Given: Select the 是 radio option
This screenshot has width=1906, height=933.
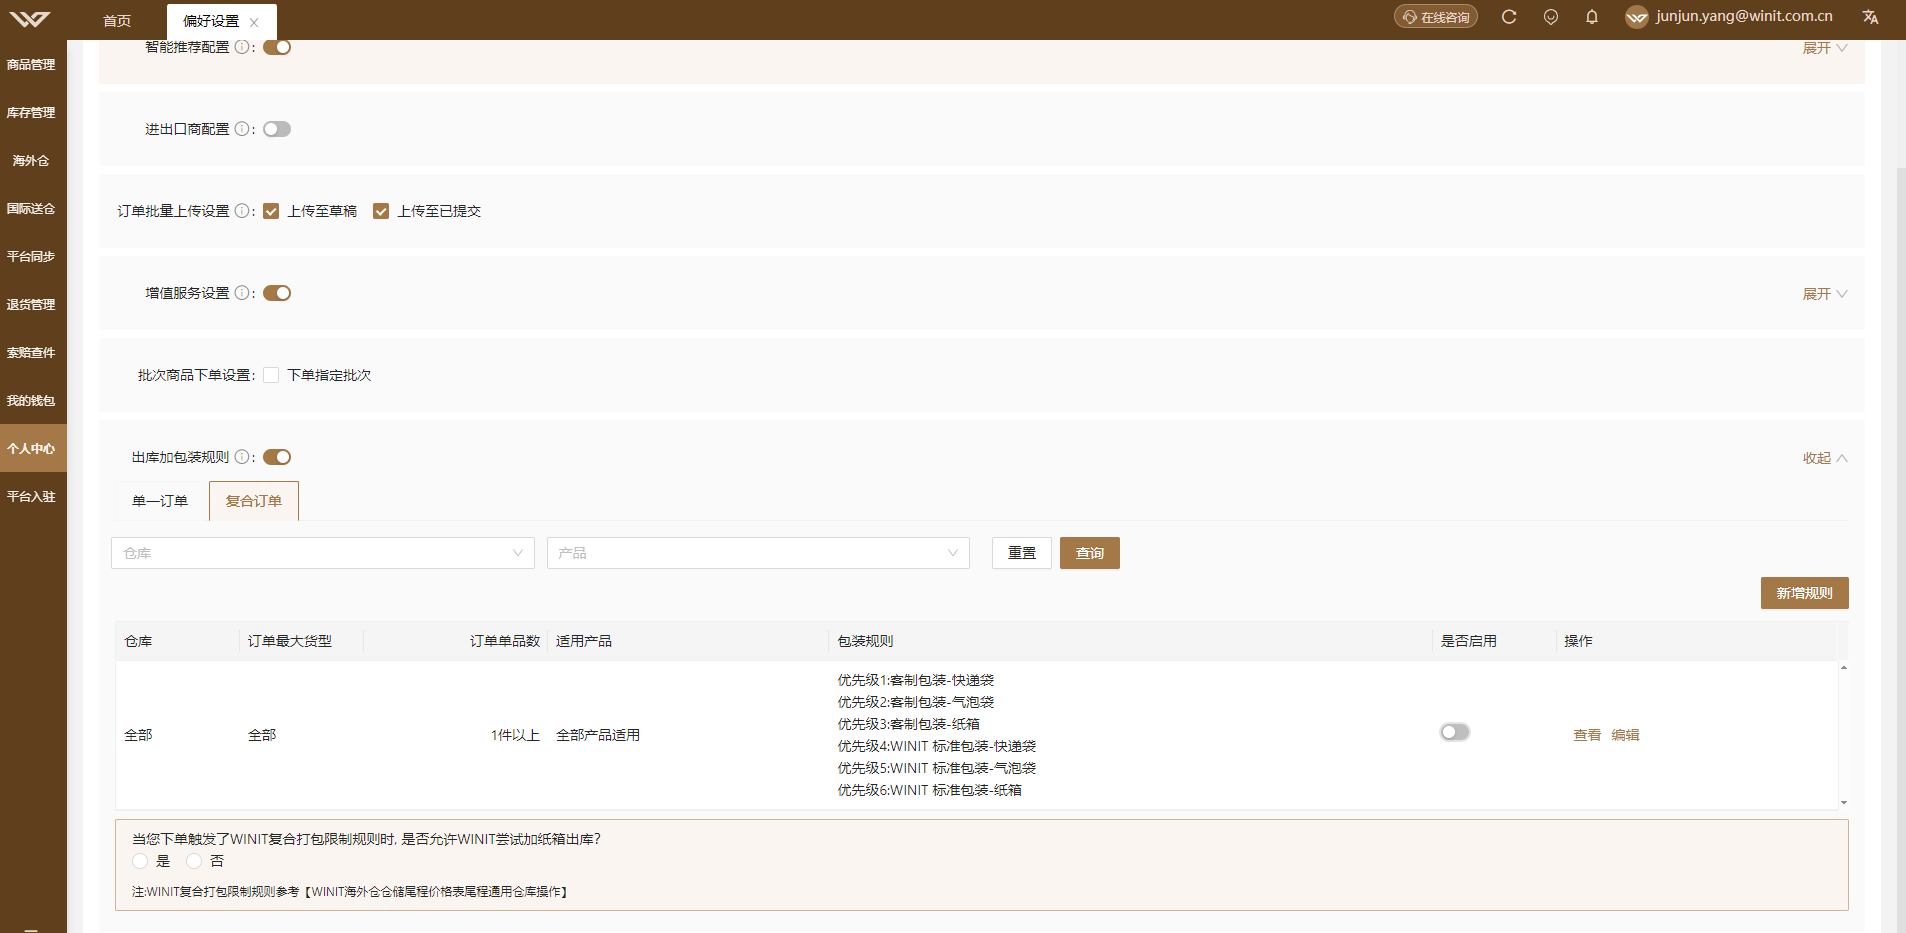Looking at the screenshot, I should coord(140,861).
